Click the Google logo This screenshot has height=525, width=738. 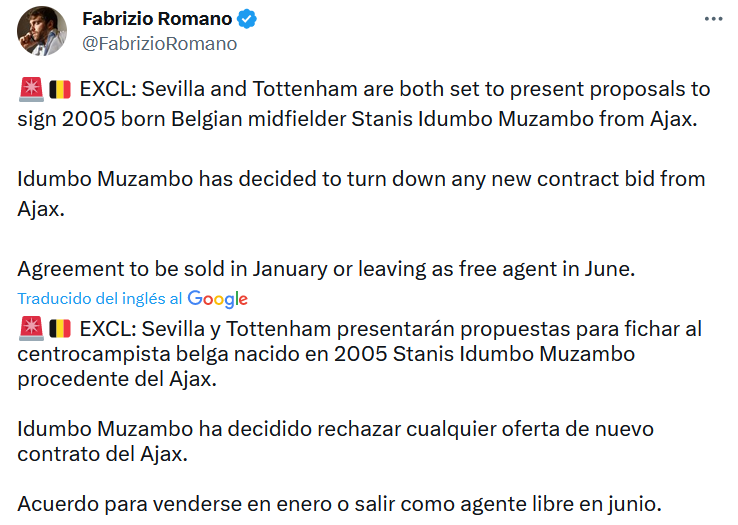[217, 299]
